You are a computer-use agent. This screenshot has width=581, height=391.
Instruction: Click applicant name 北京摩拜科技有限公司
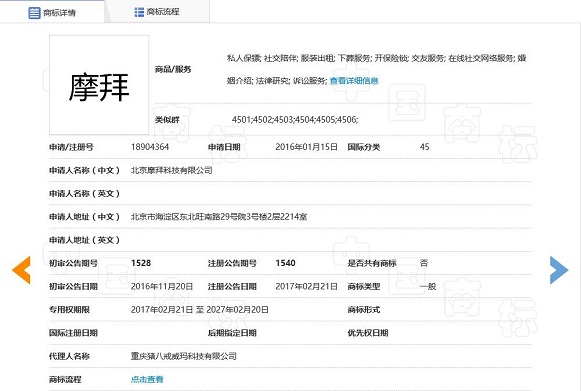tap(172, 170)
